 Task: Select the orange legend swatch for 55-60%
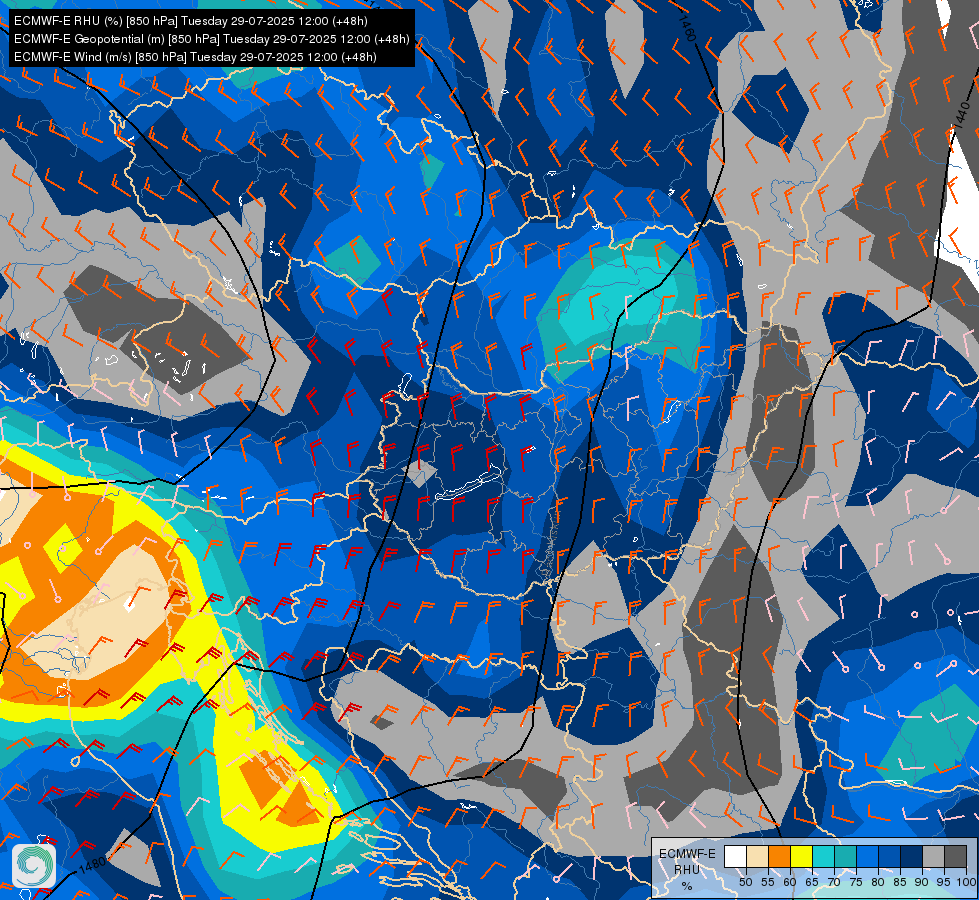click(x=779, y=856)
